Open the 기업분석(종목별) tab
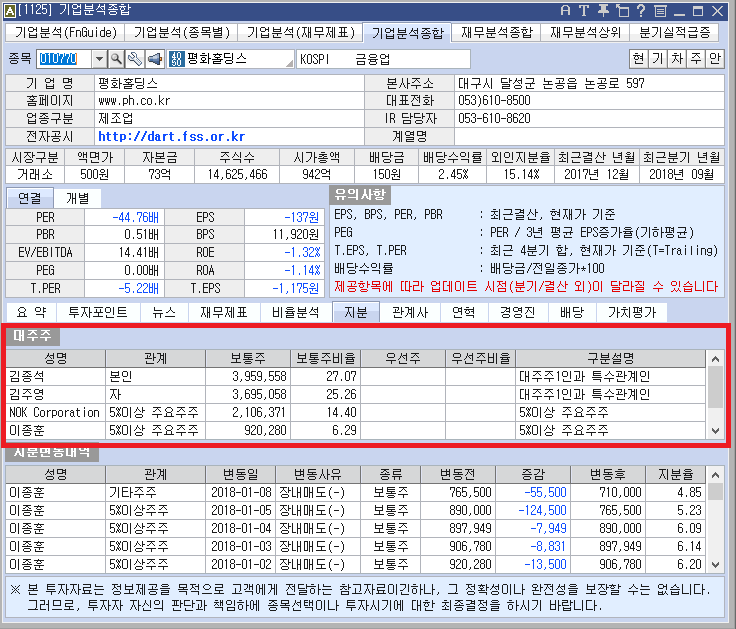 coord(182,32)
